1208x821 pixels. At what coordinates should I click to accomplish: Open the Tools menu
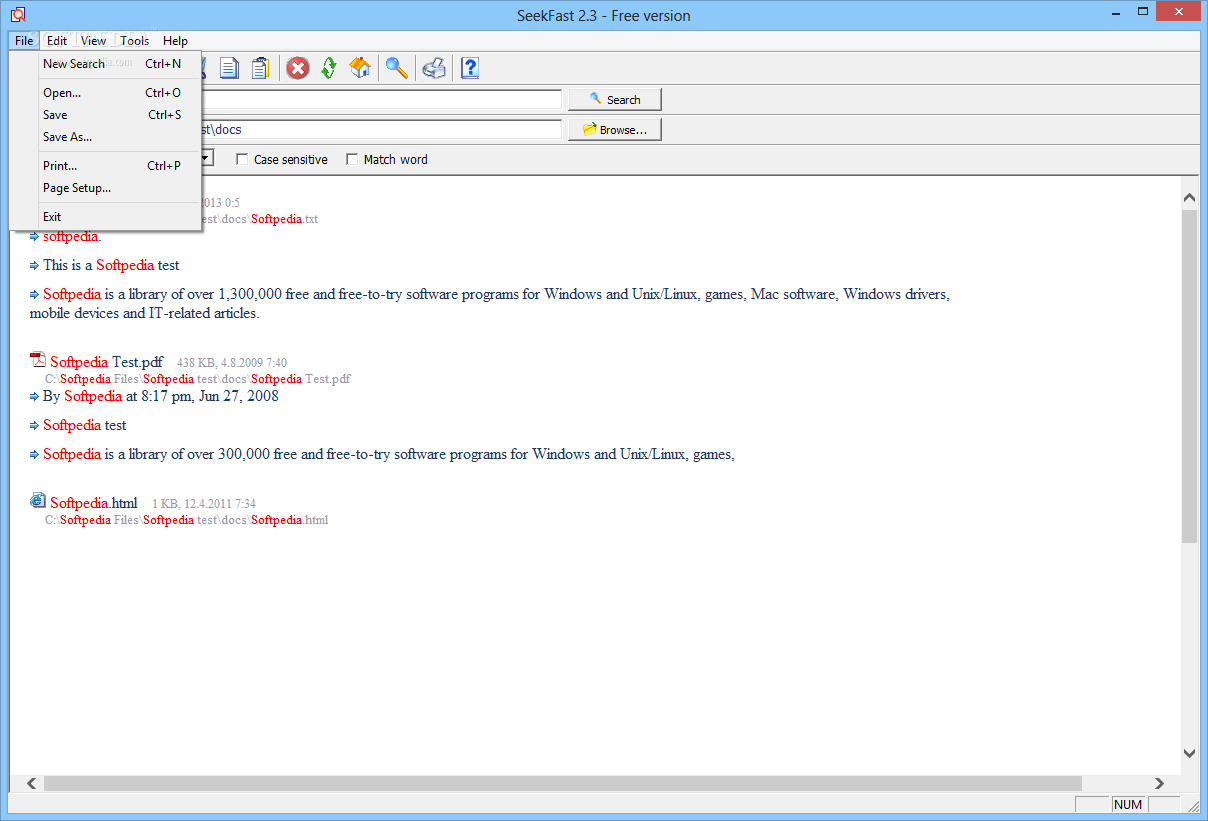[135, 41]
